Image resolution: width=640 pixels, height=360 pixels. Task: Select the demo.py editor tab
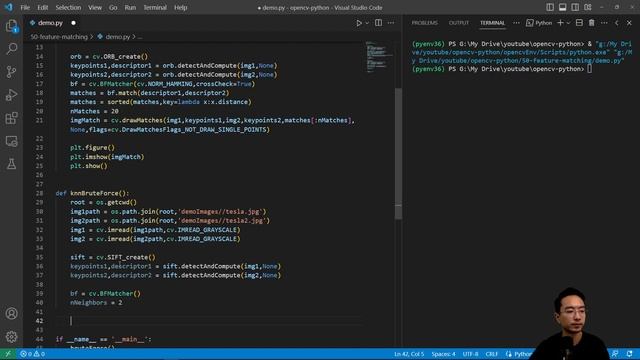pos(50,23)
